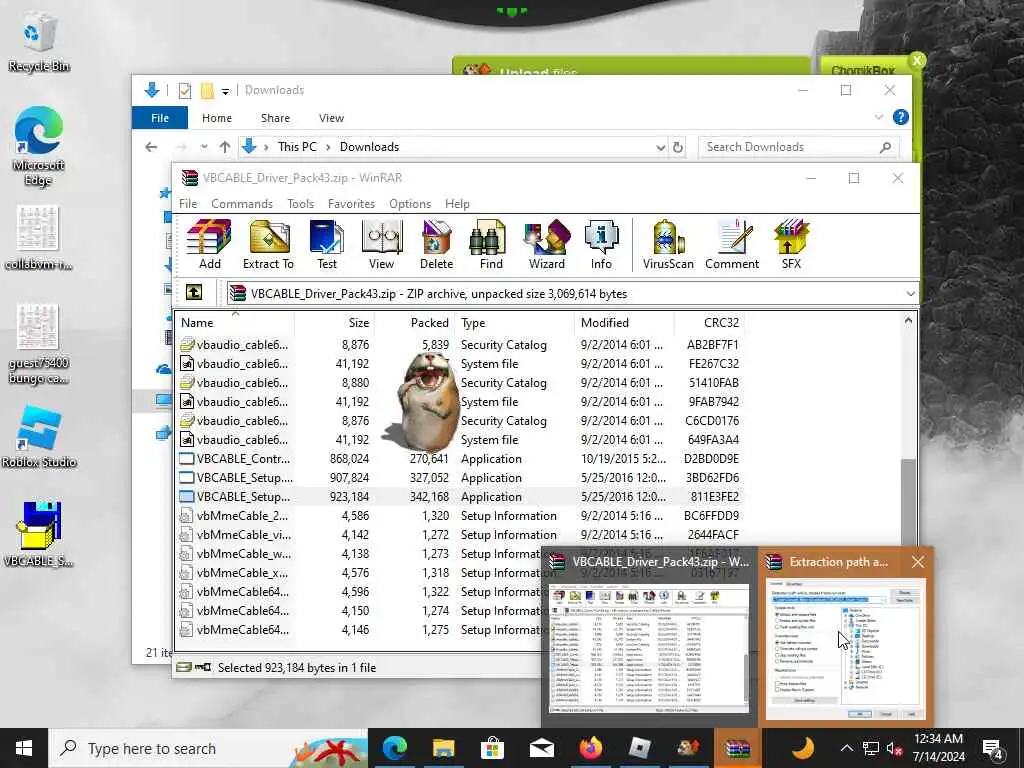Click the Comment toolbar icon

[732, 244]
